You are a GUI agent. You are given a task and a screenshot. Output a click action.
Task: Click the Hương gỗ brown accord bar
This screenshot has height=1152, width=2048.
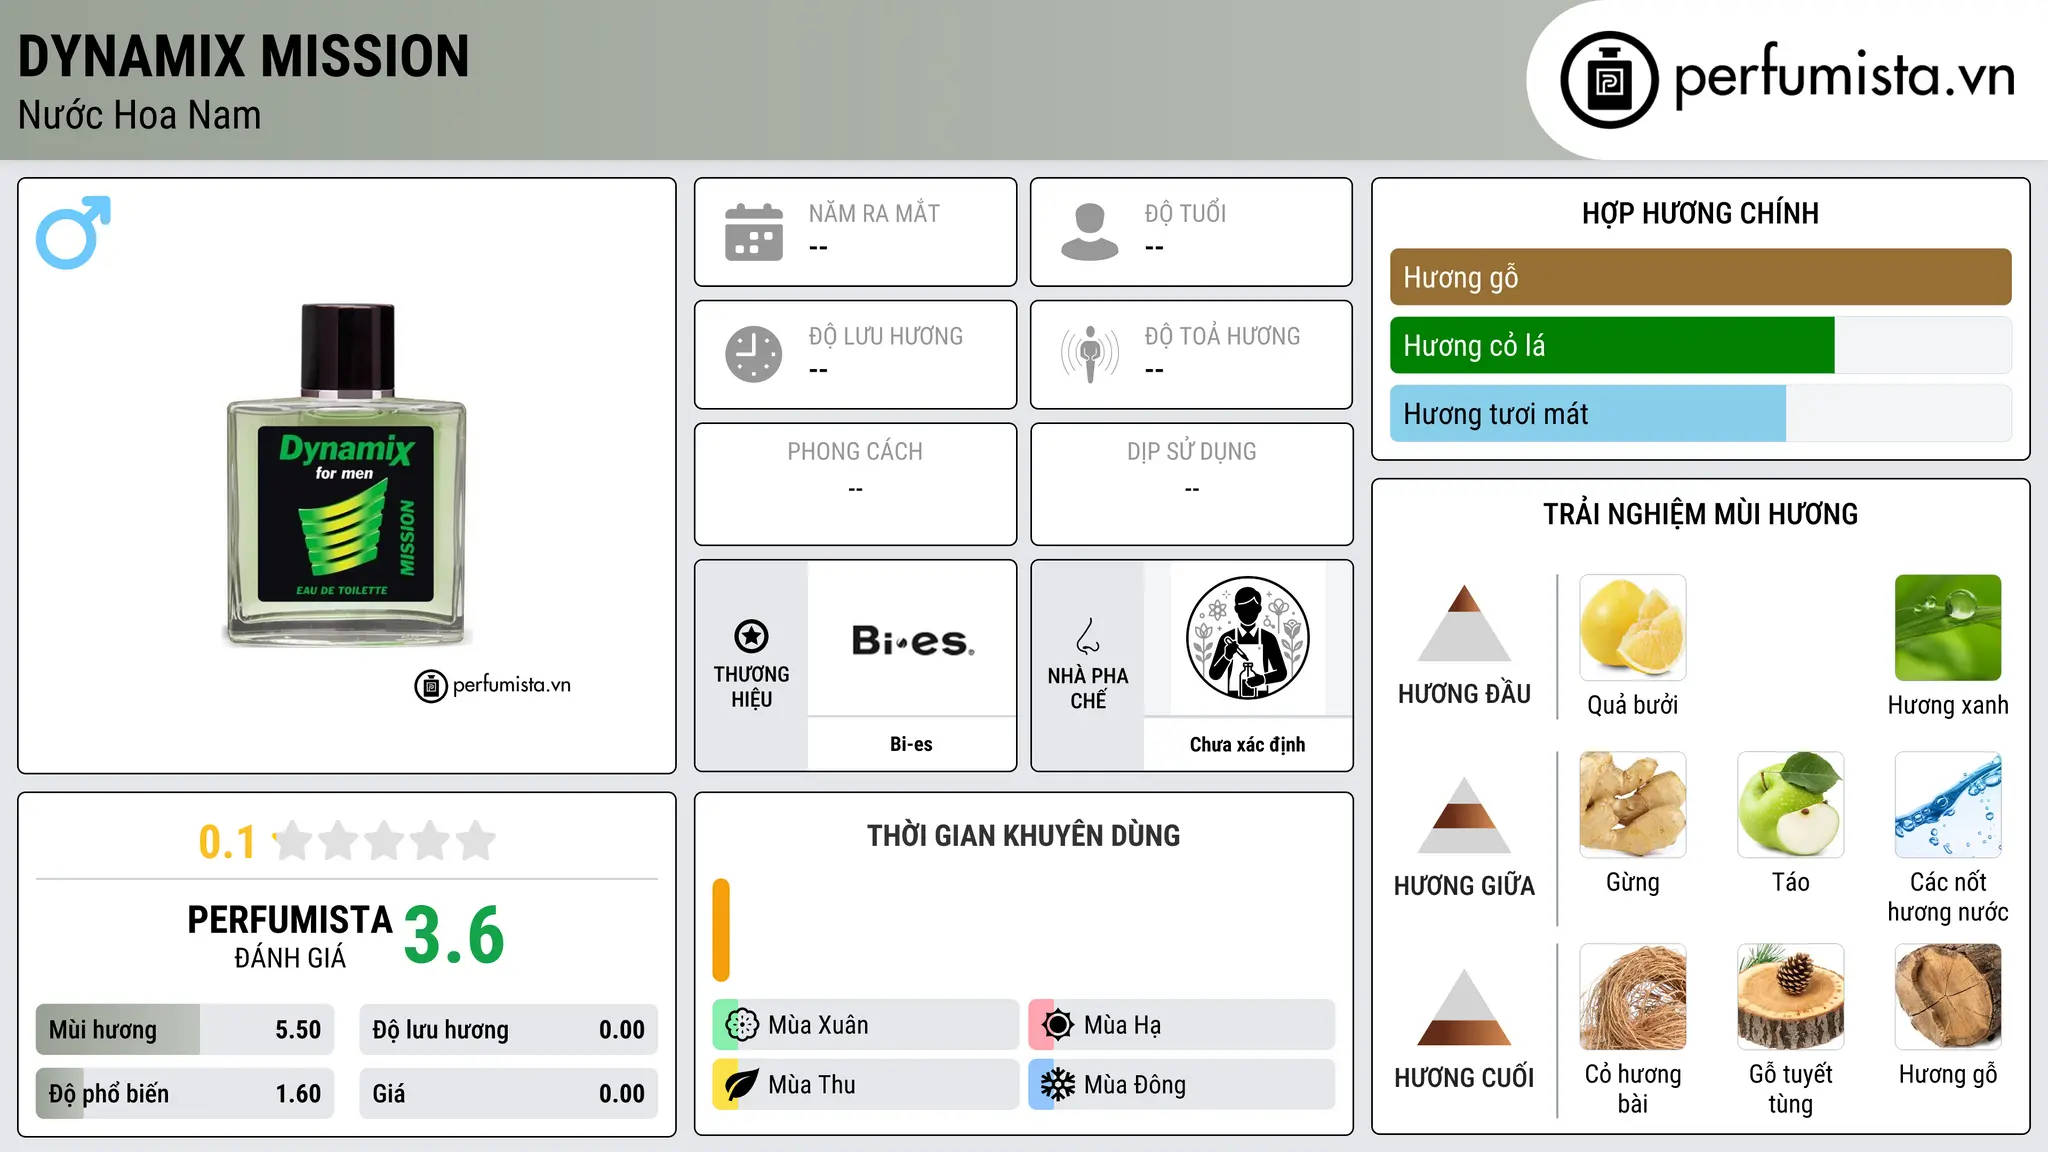pyautogui.click(x=1700, y=277)
